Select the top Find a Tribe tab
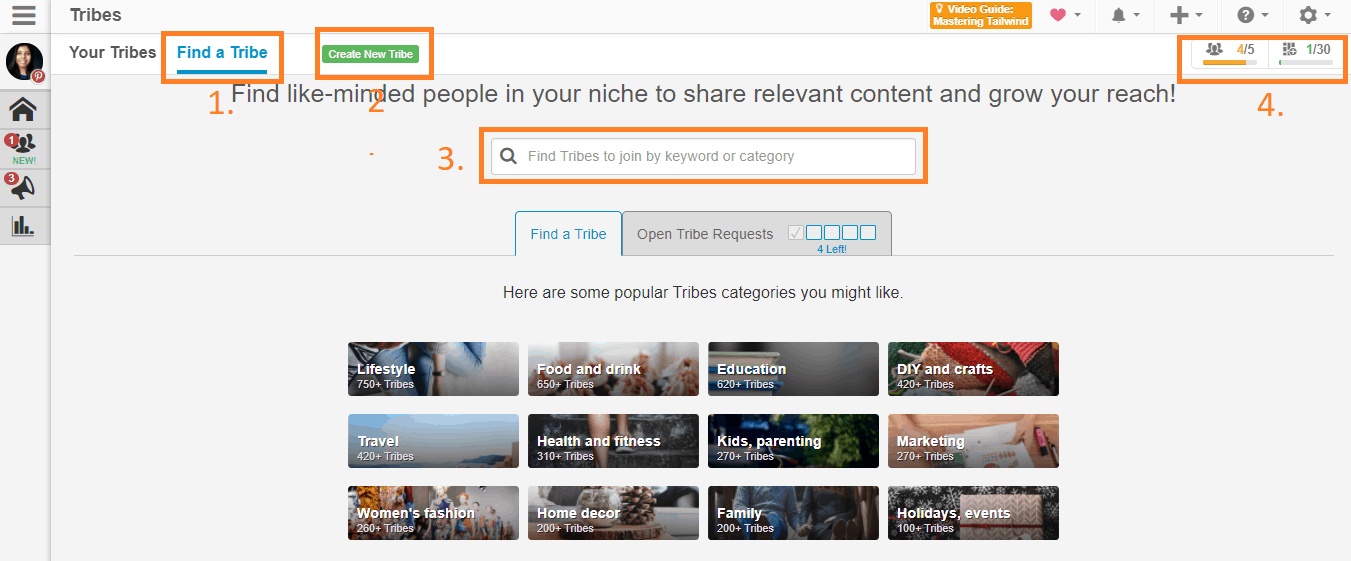 [222, 52]
